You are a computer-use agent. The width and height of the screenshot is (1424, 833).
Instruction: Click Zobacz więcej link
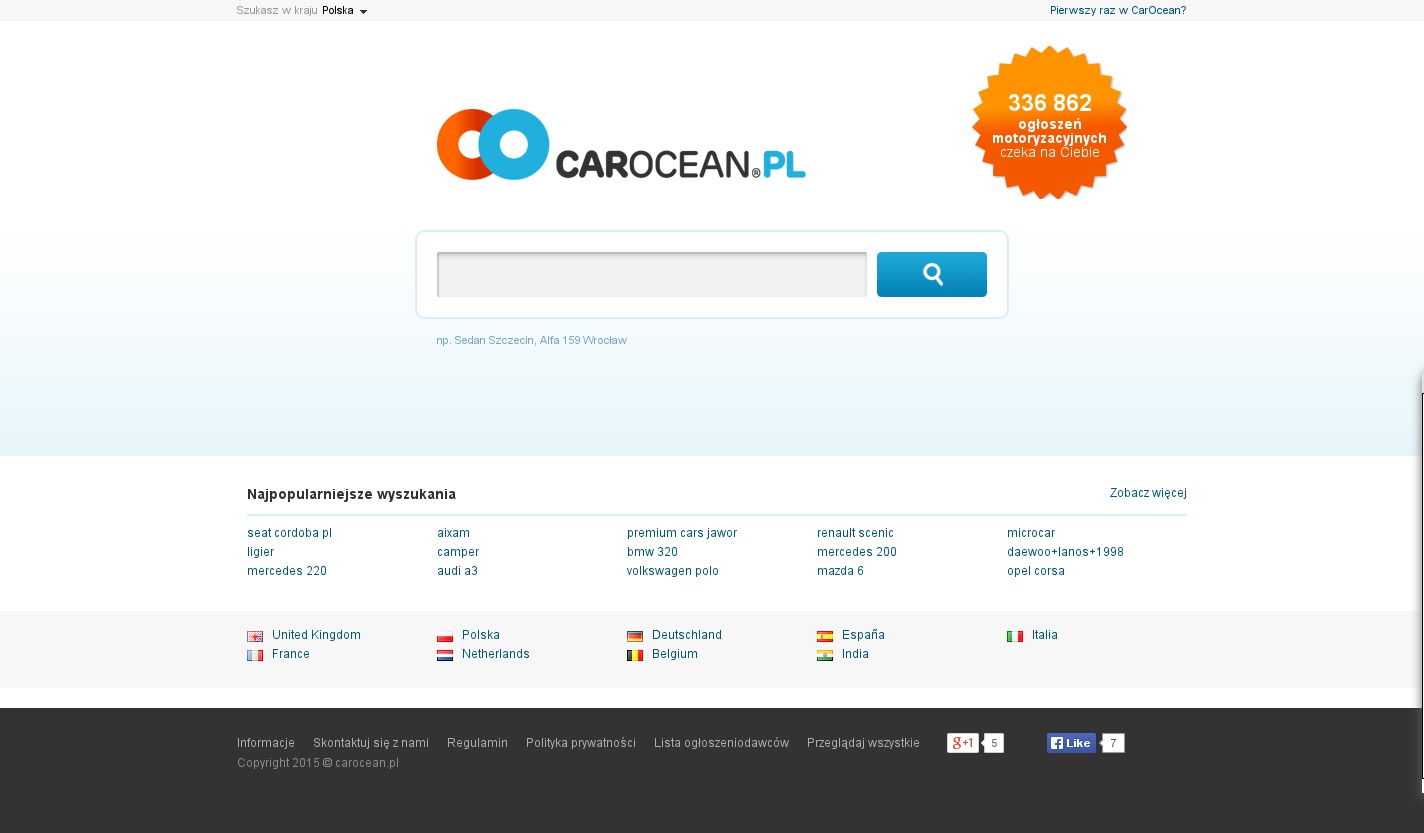click(1148, 493)
